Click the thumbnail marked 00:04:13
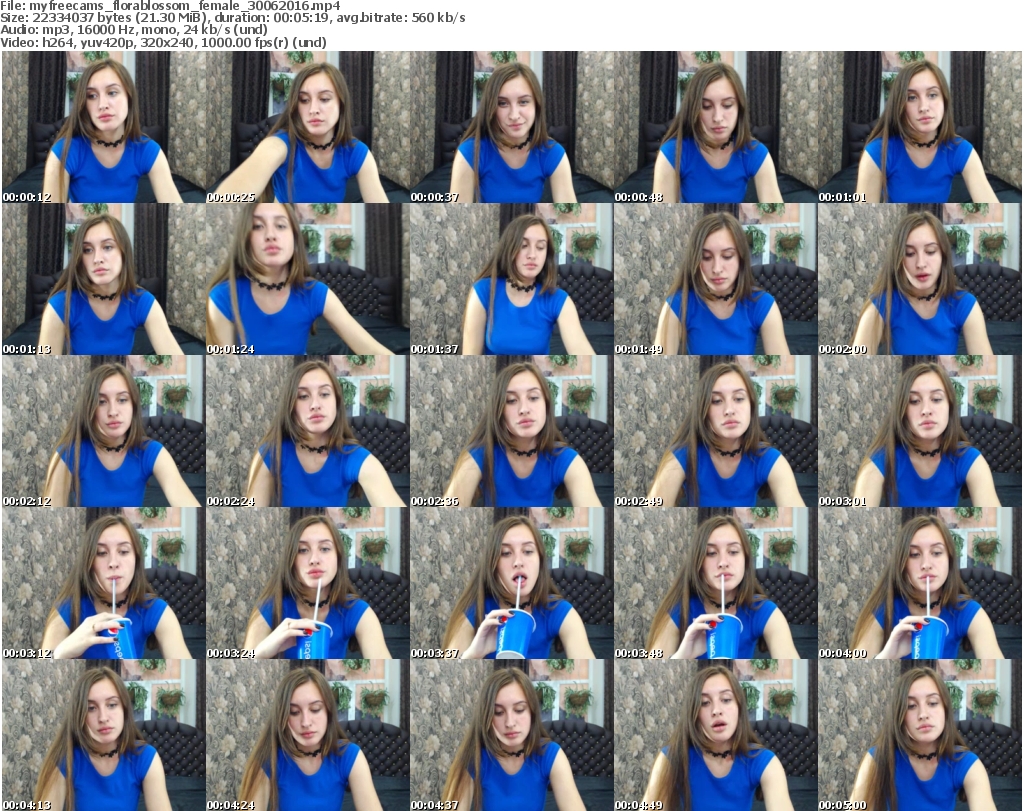 [102, 735]
